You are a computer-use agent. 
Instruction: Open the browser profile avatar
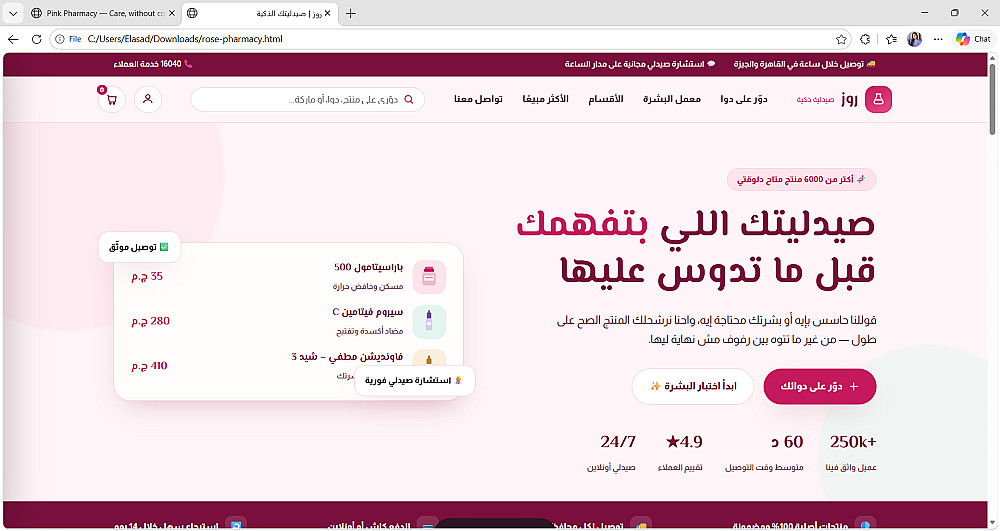[915, 39]
